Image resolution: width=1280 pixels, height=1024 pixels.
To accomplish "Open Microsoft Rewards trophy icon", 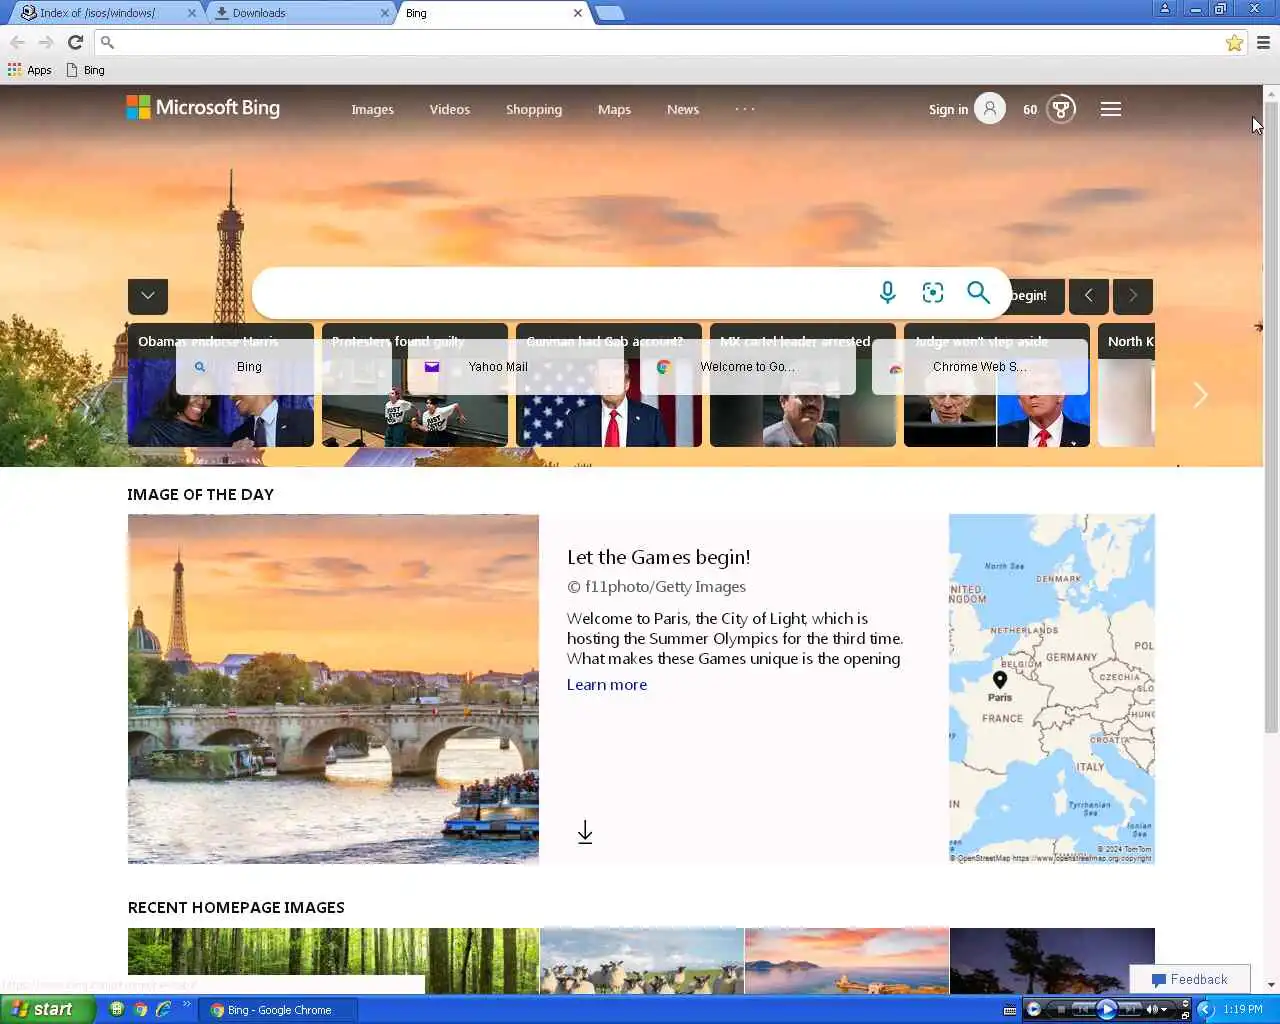I will pos(1061,109).
